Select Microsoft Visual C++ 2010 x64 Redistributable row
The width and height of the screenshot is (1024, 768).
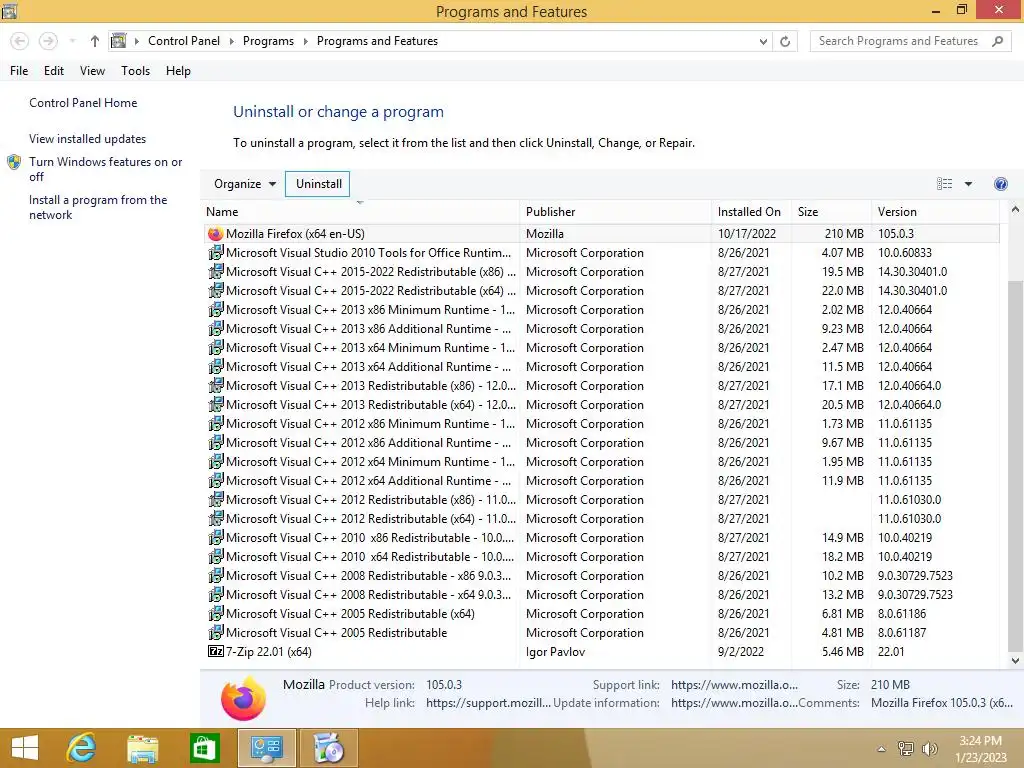point(602,556)
